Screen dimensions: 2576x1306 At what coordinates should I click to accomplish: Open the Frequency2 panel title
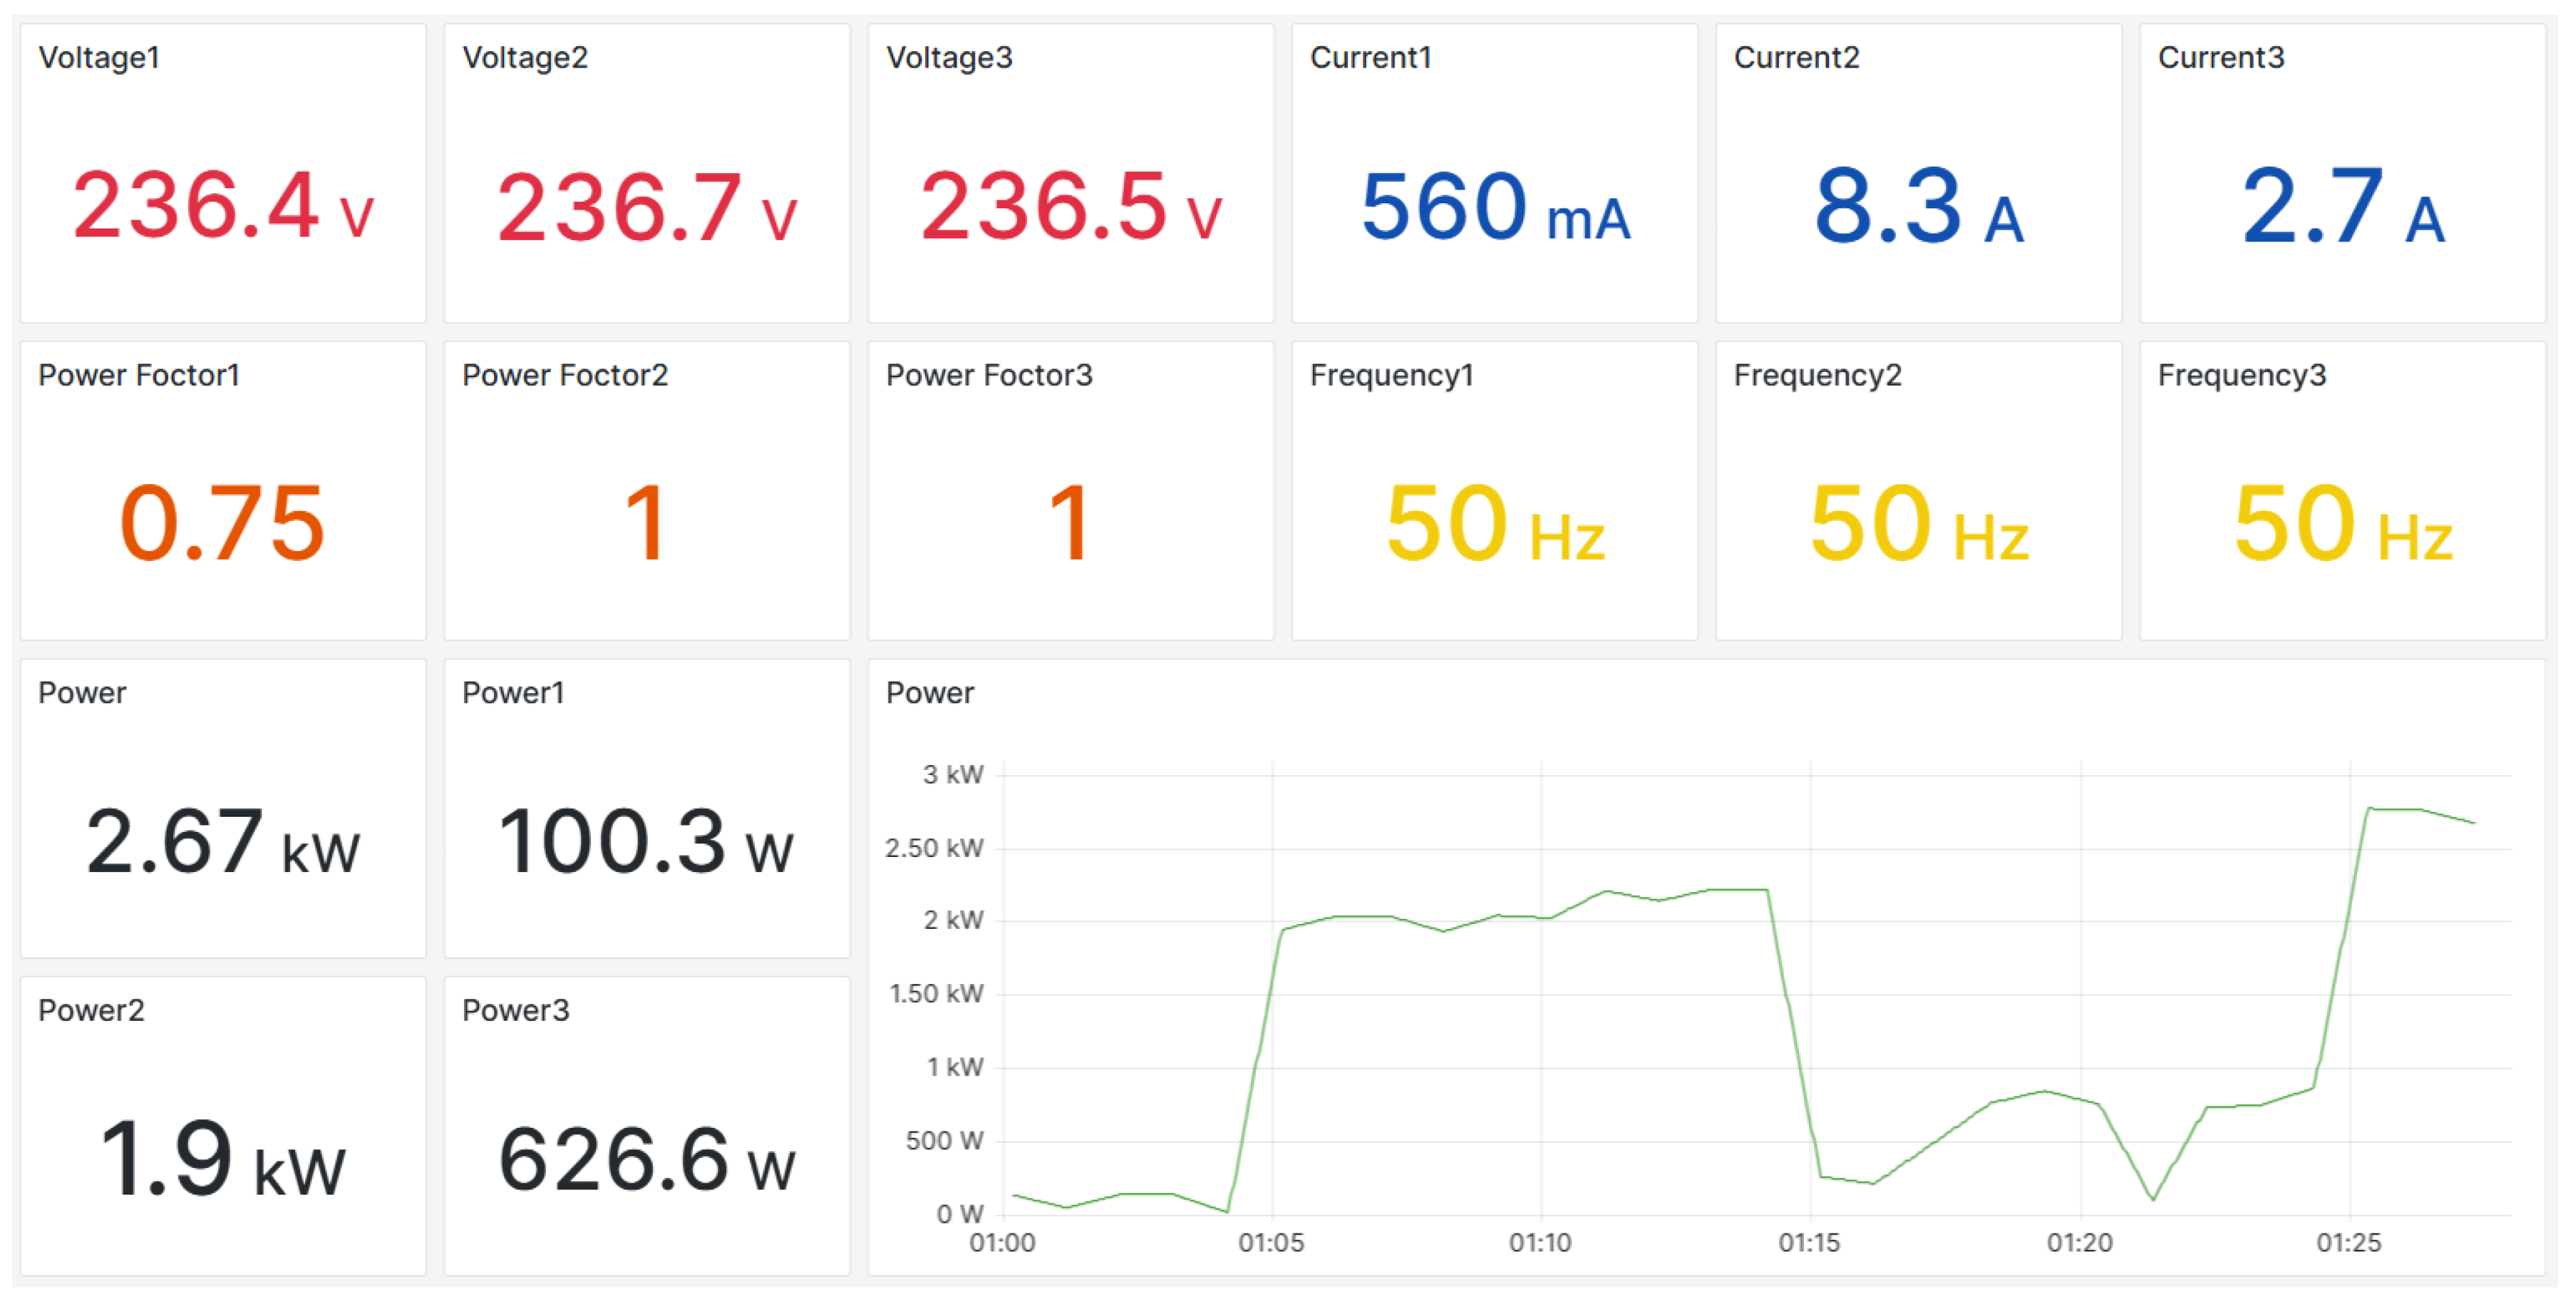click(x=1818, y=376)
